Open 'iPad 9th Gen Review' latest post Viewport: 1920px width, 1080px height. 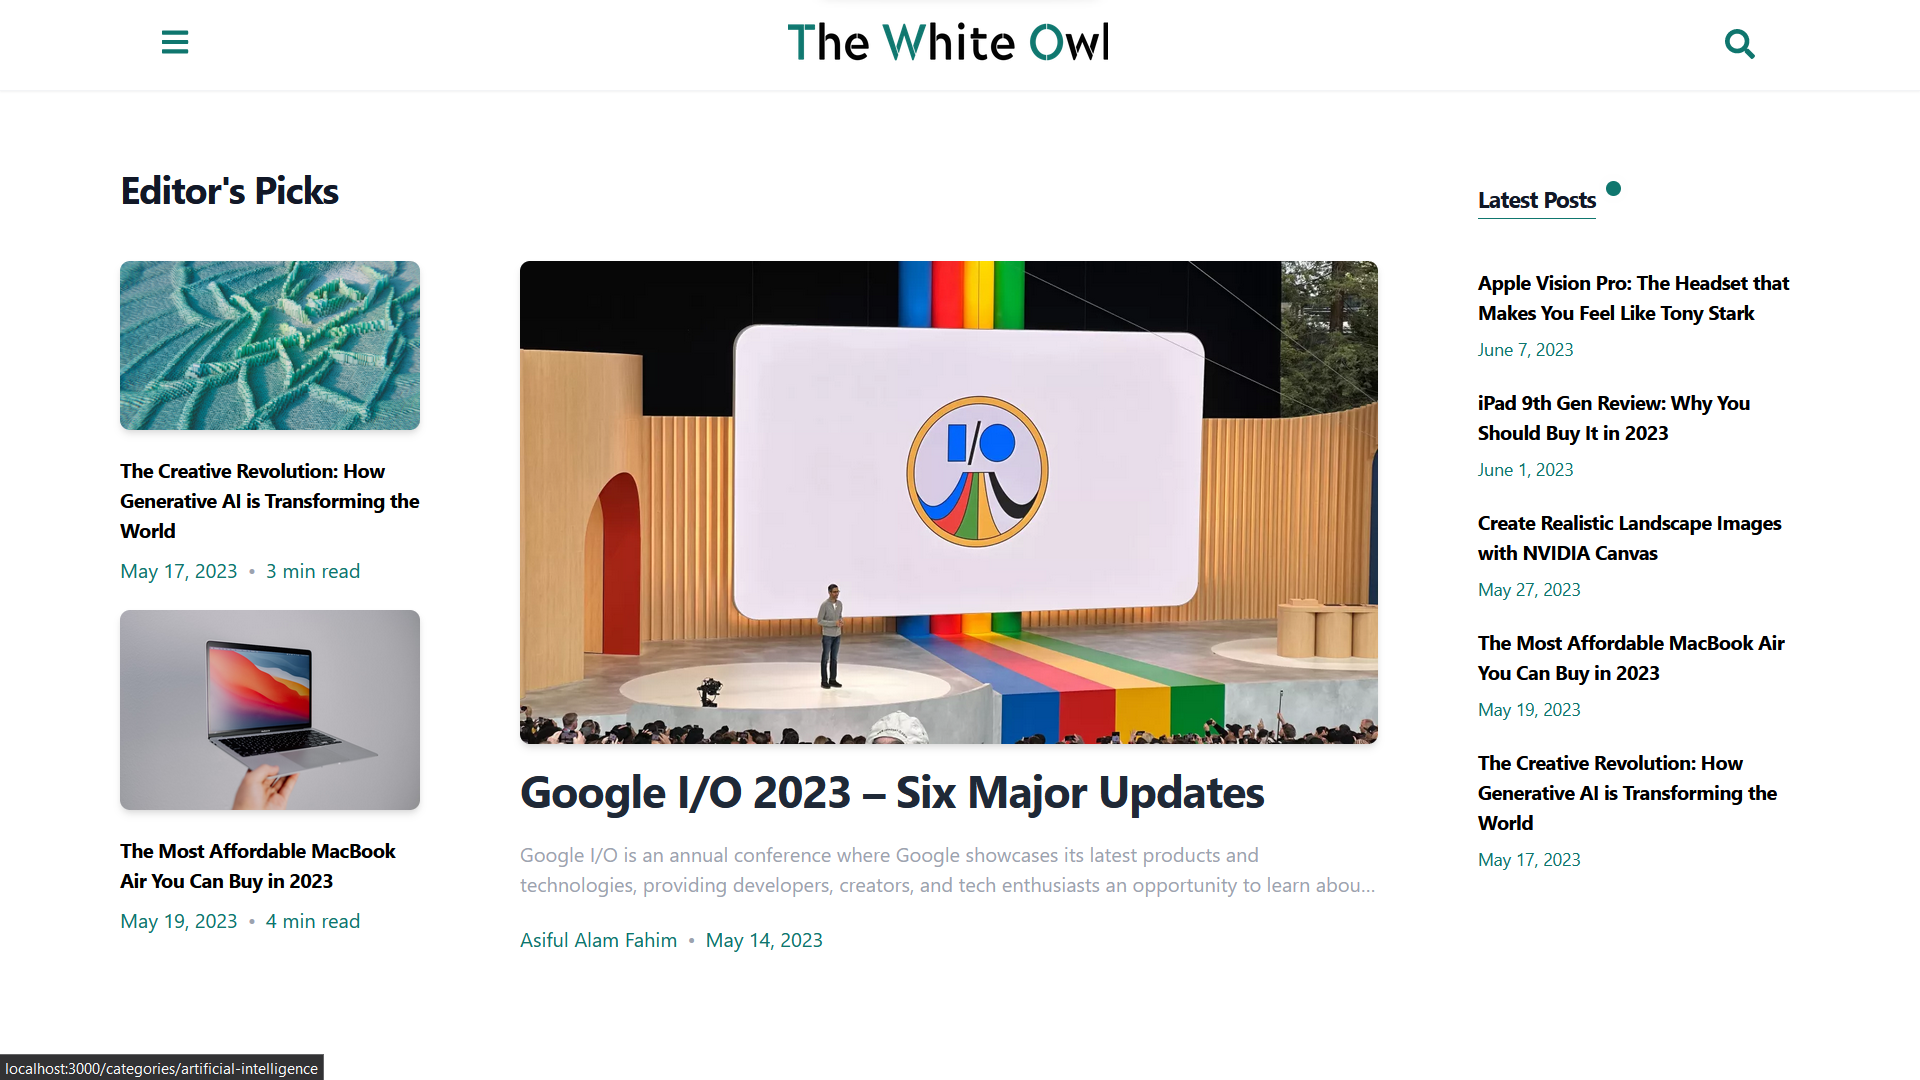1614,418
